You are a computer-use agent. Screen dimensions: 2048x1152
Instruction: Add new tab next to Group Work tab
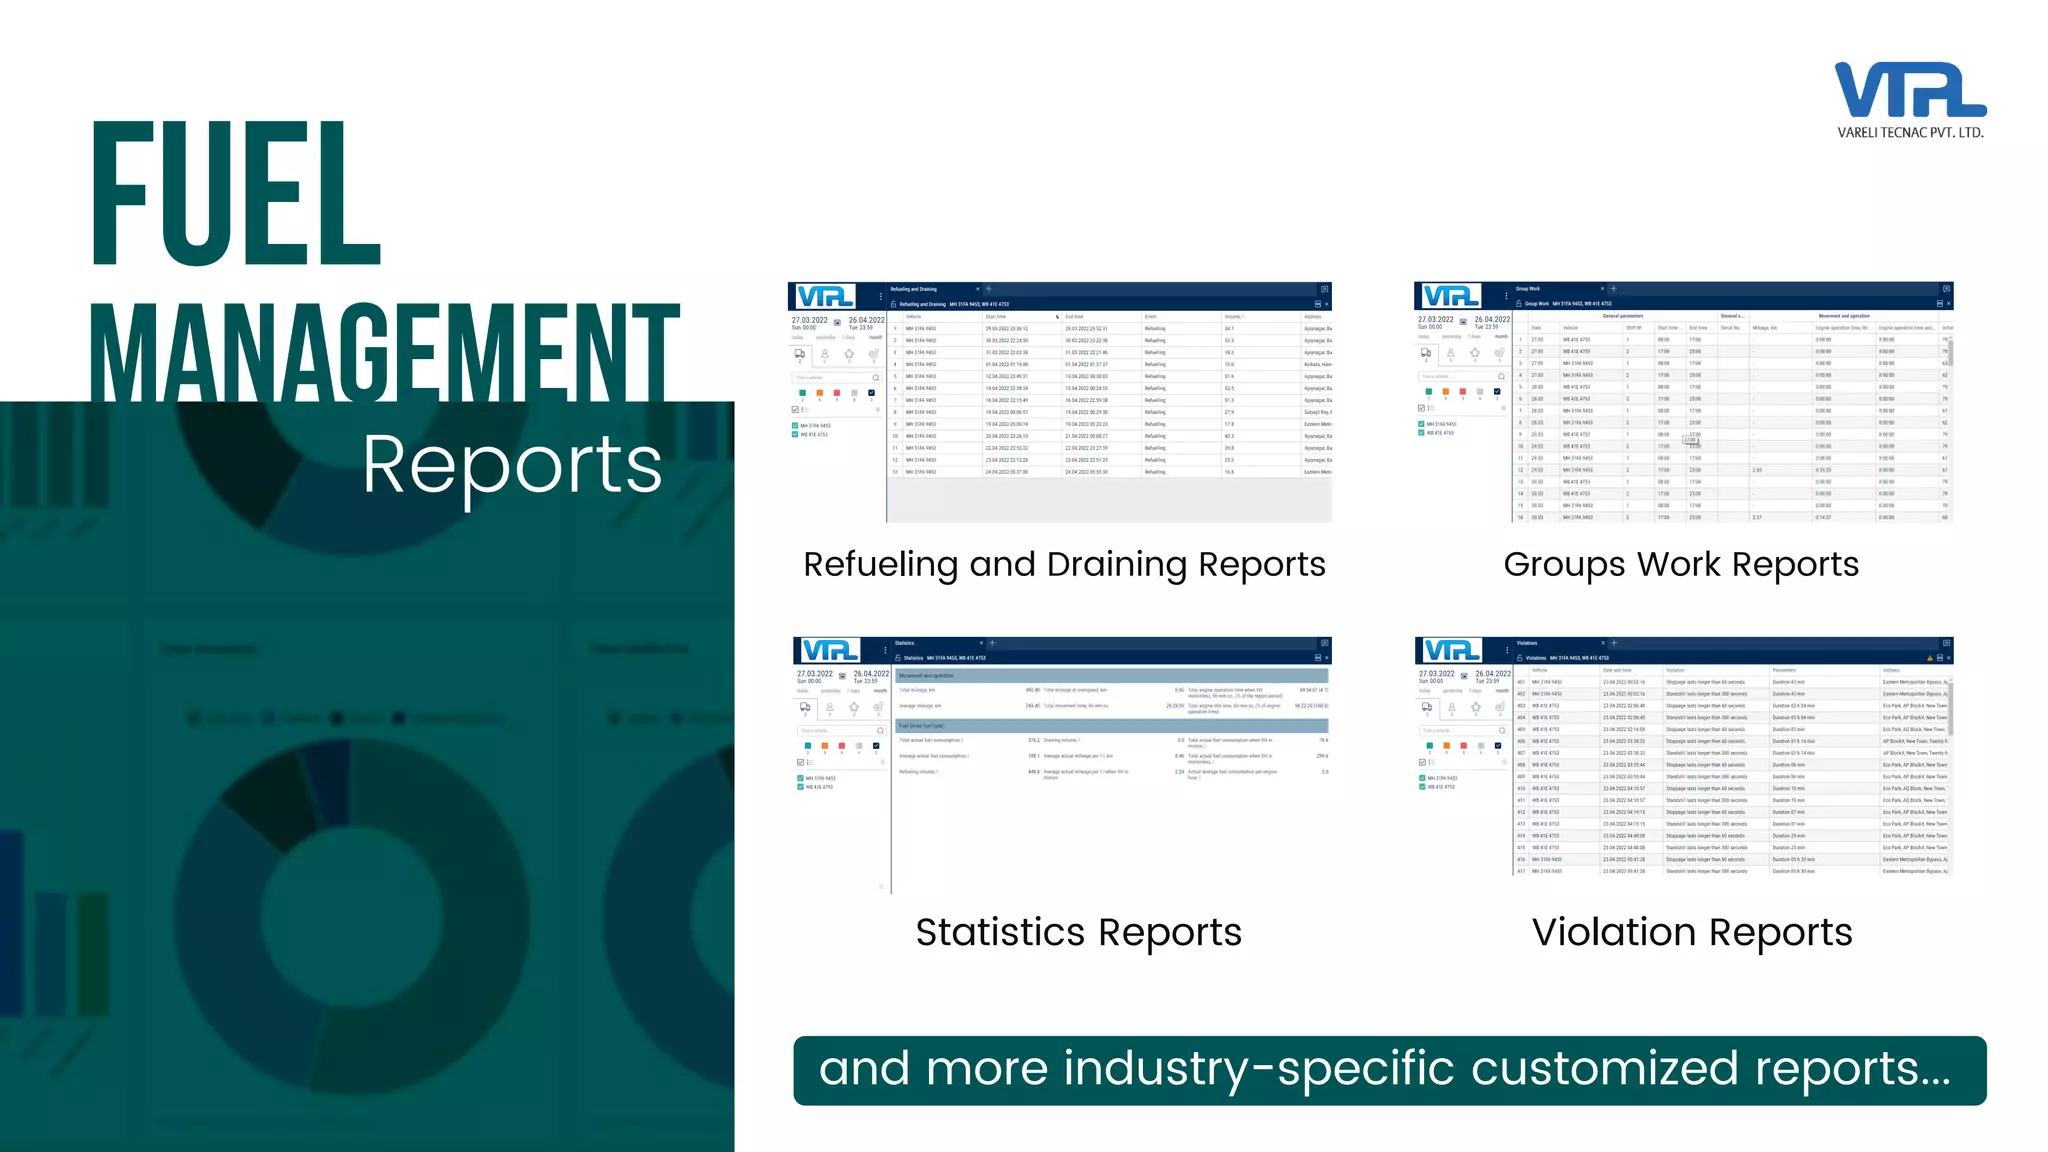(x=1613, y=288)
